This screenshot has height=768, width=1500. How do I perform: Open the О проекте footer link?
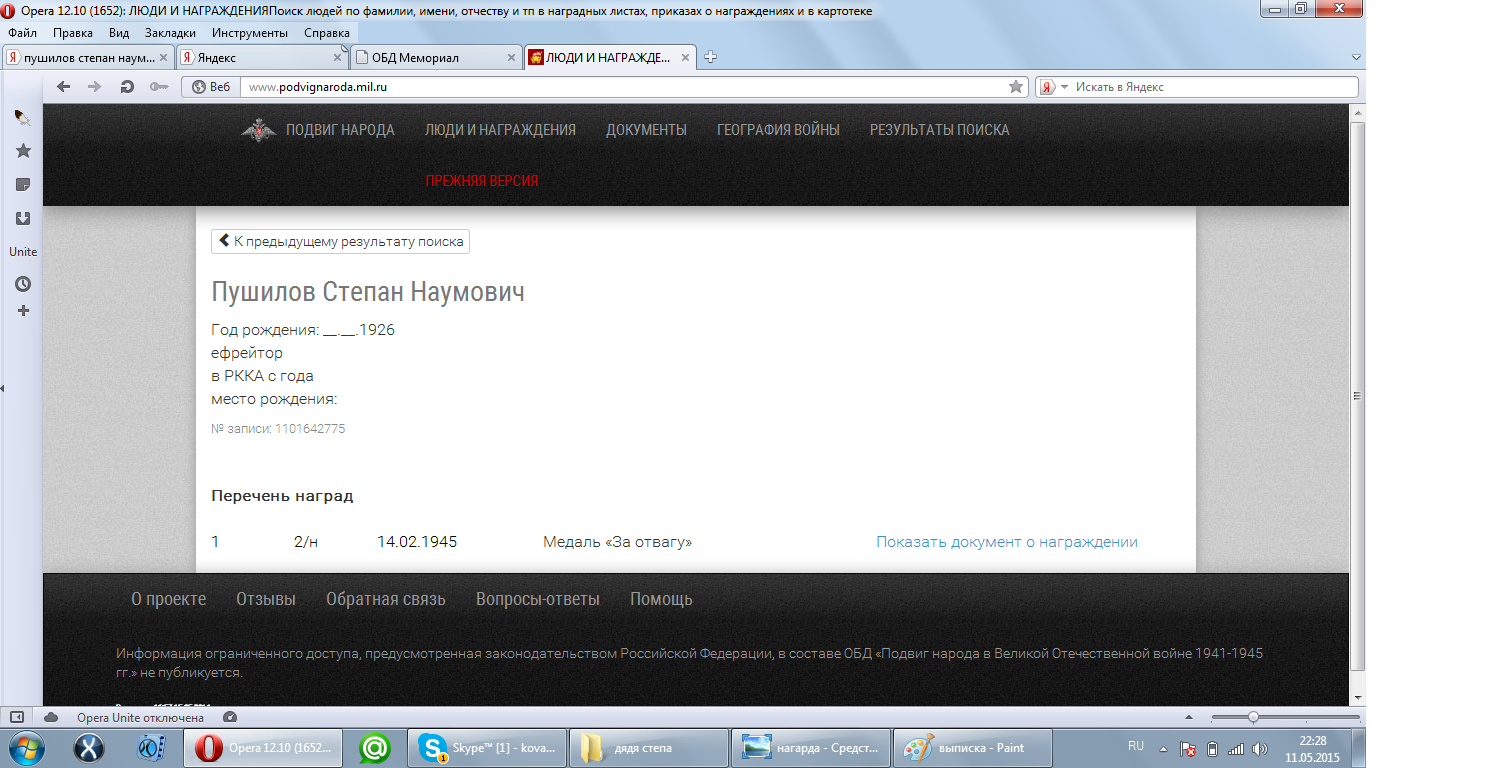[x=169, y=599]
